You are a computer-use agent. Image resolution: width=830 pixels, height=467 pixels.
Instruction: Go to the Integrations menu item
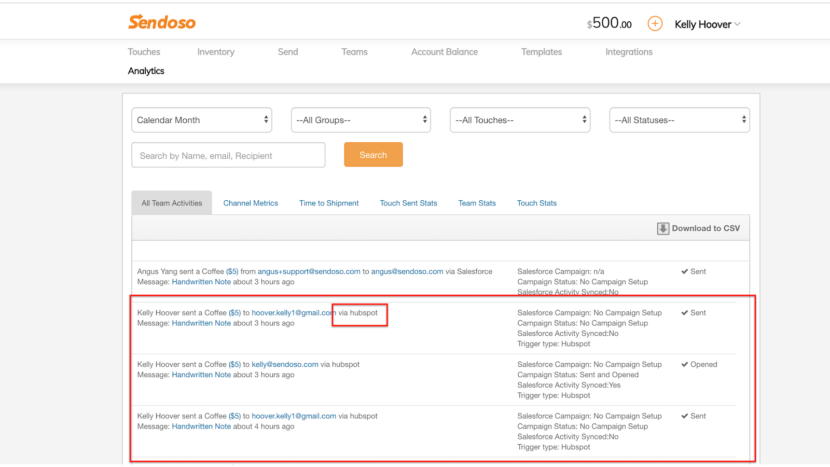(x=629, y=52)
